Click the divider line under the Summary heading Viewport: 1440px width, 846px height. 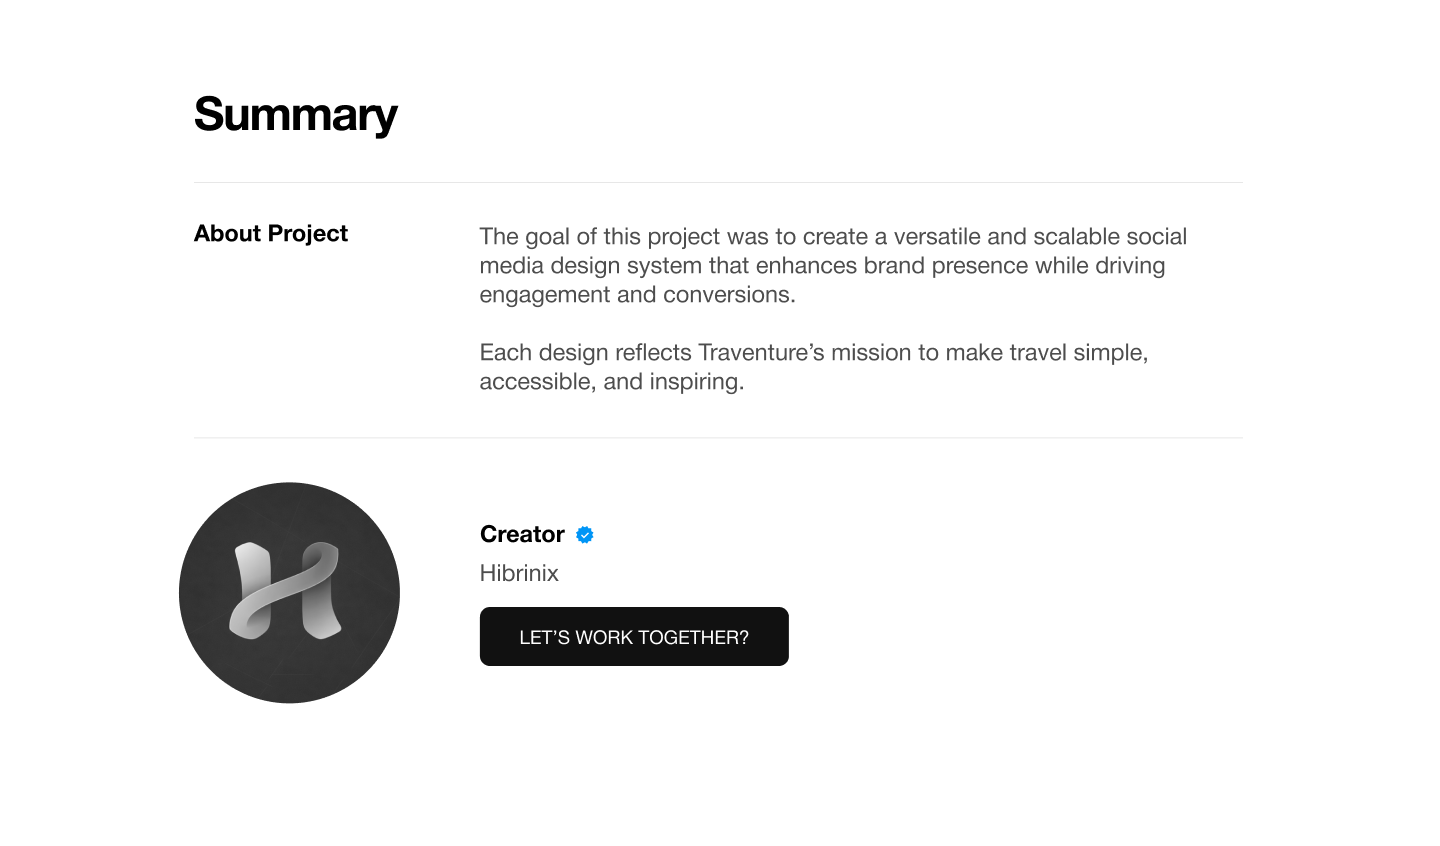[x=718, y=182]
